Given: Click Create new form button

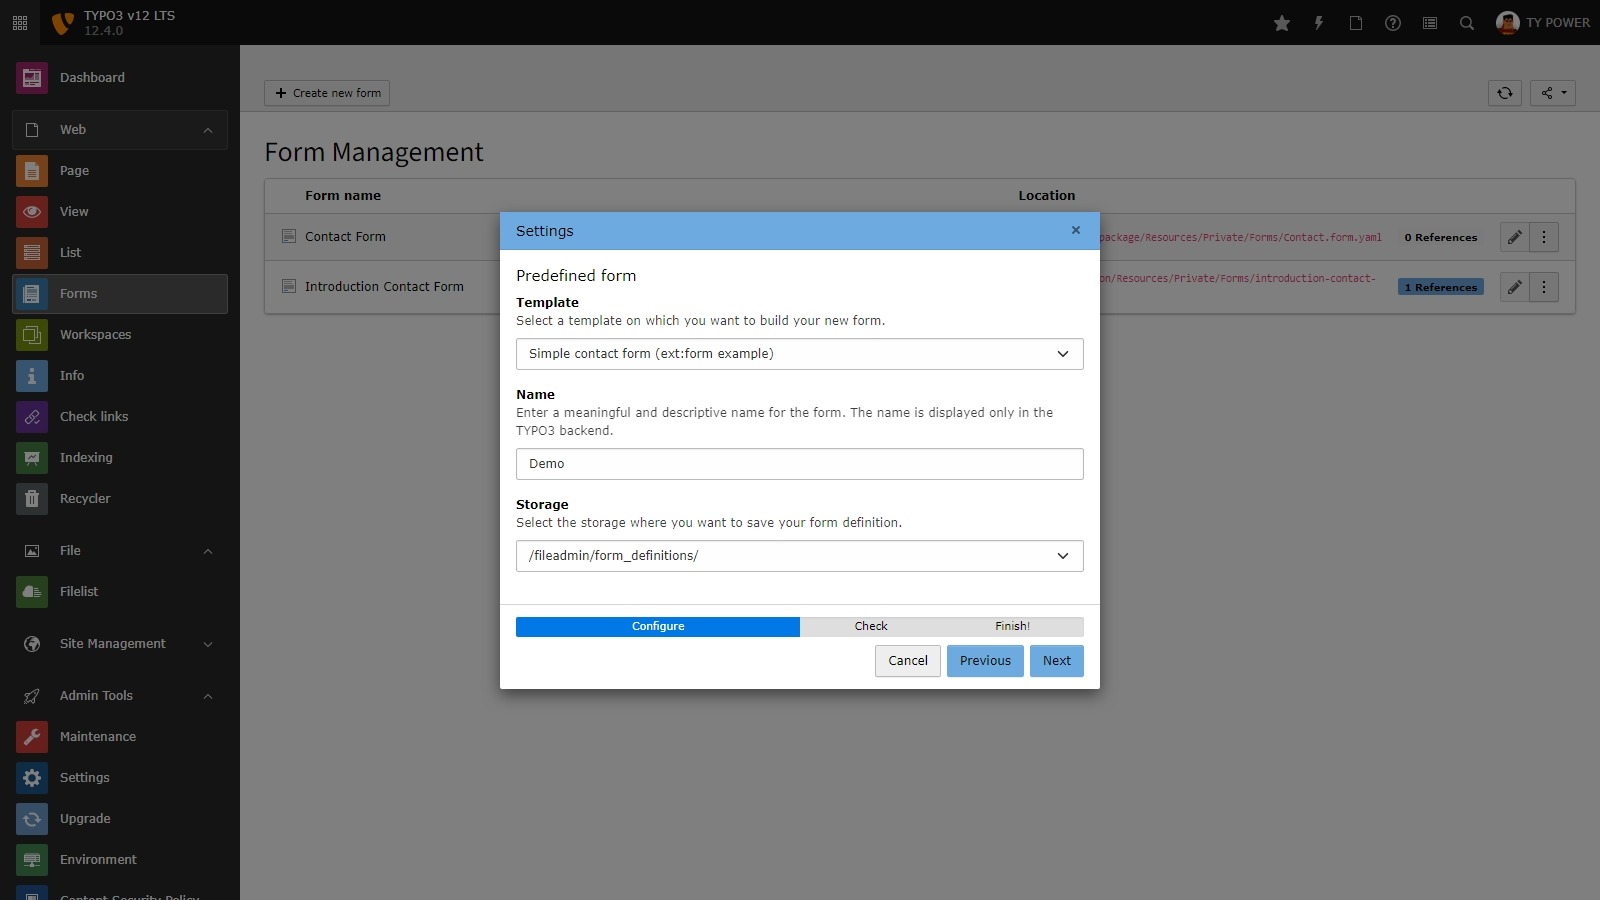Looking at the screenshot, I should (327, 93).
